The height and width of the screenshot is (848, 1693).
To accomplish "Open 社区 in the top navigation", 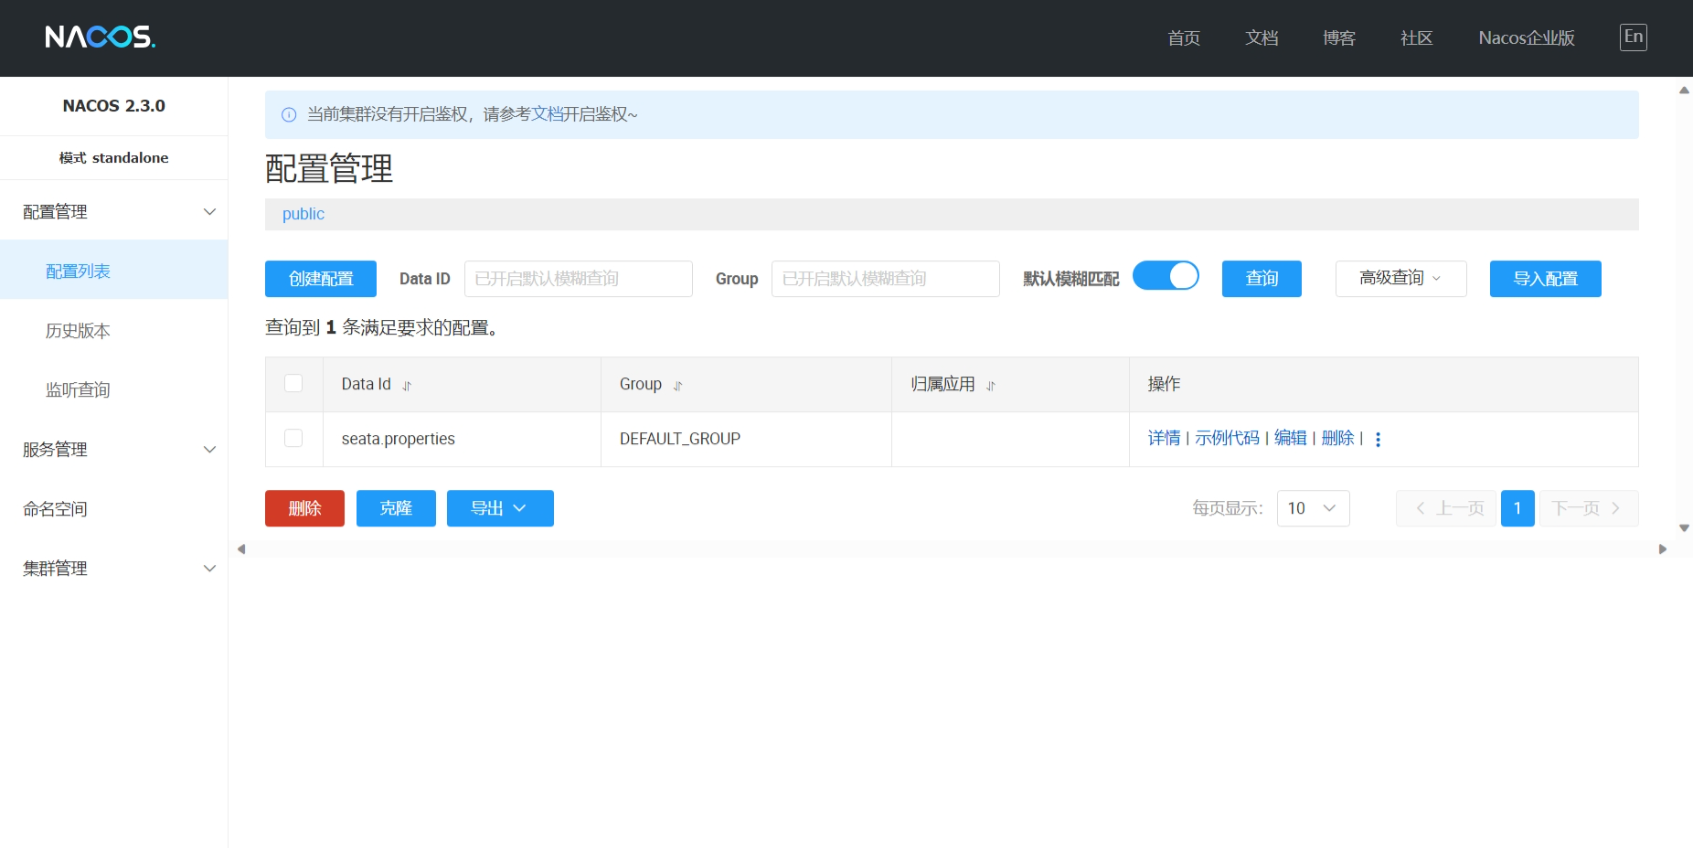I will [x=1416, y=38].
